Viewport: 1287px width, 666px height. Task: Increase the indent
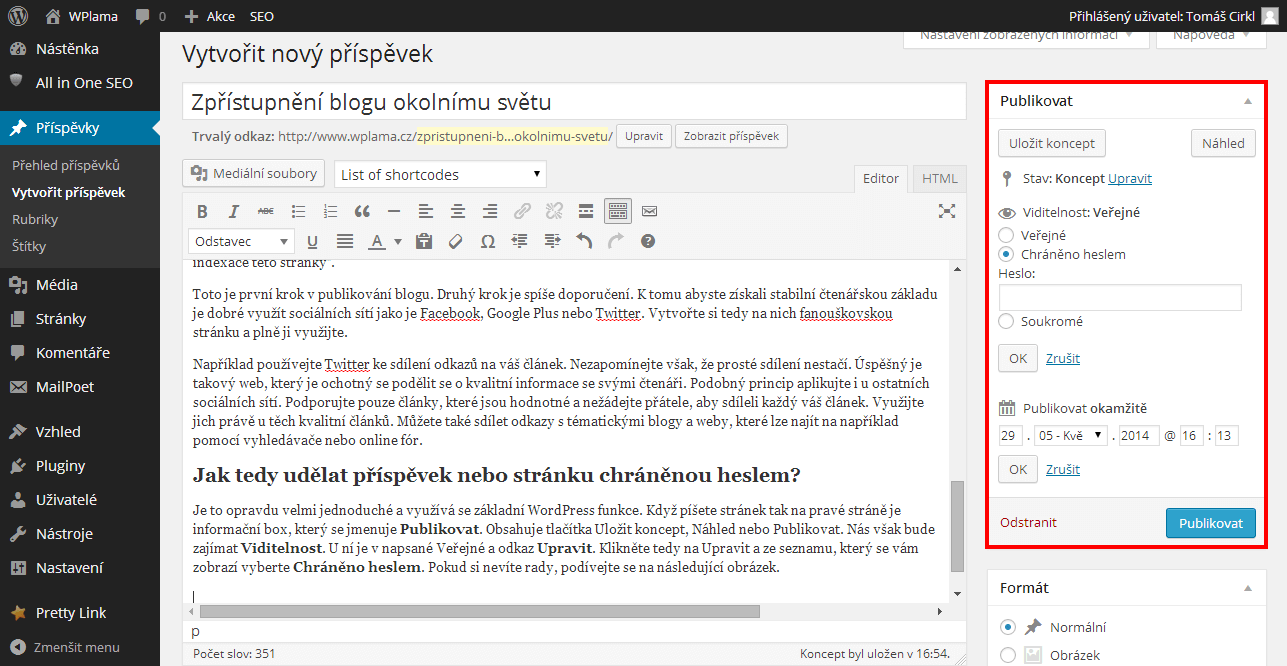[552, 241]
